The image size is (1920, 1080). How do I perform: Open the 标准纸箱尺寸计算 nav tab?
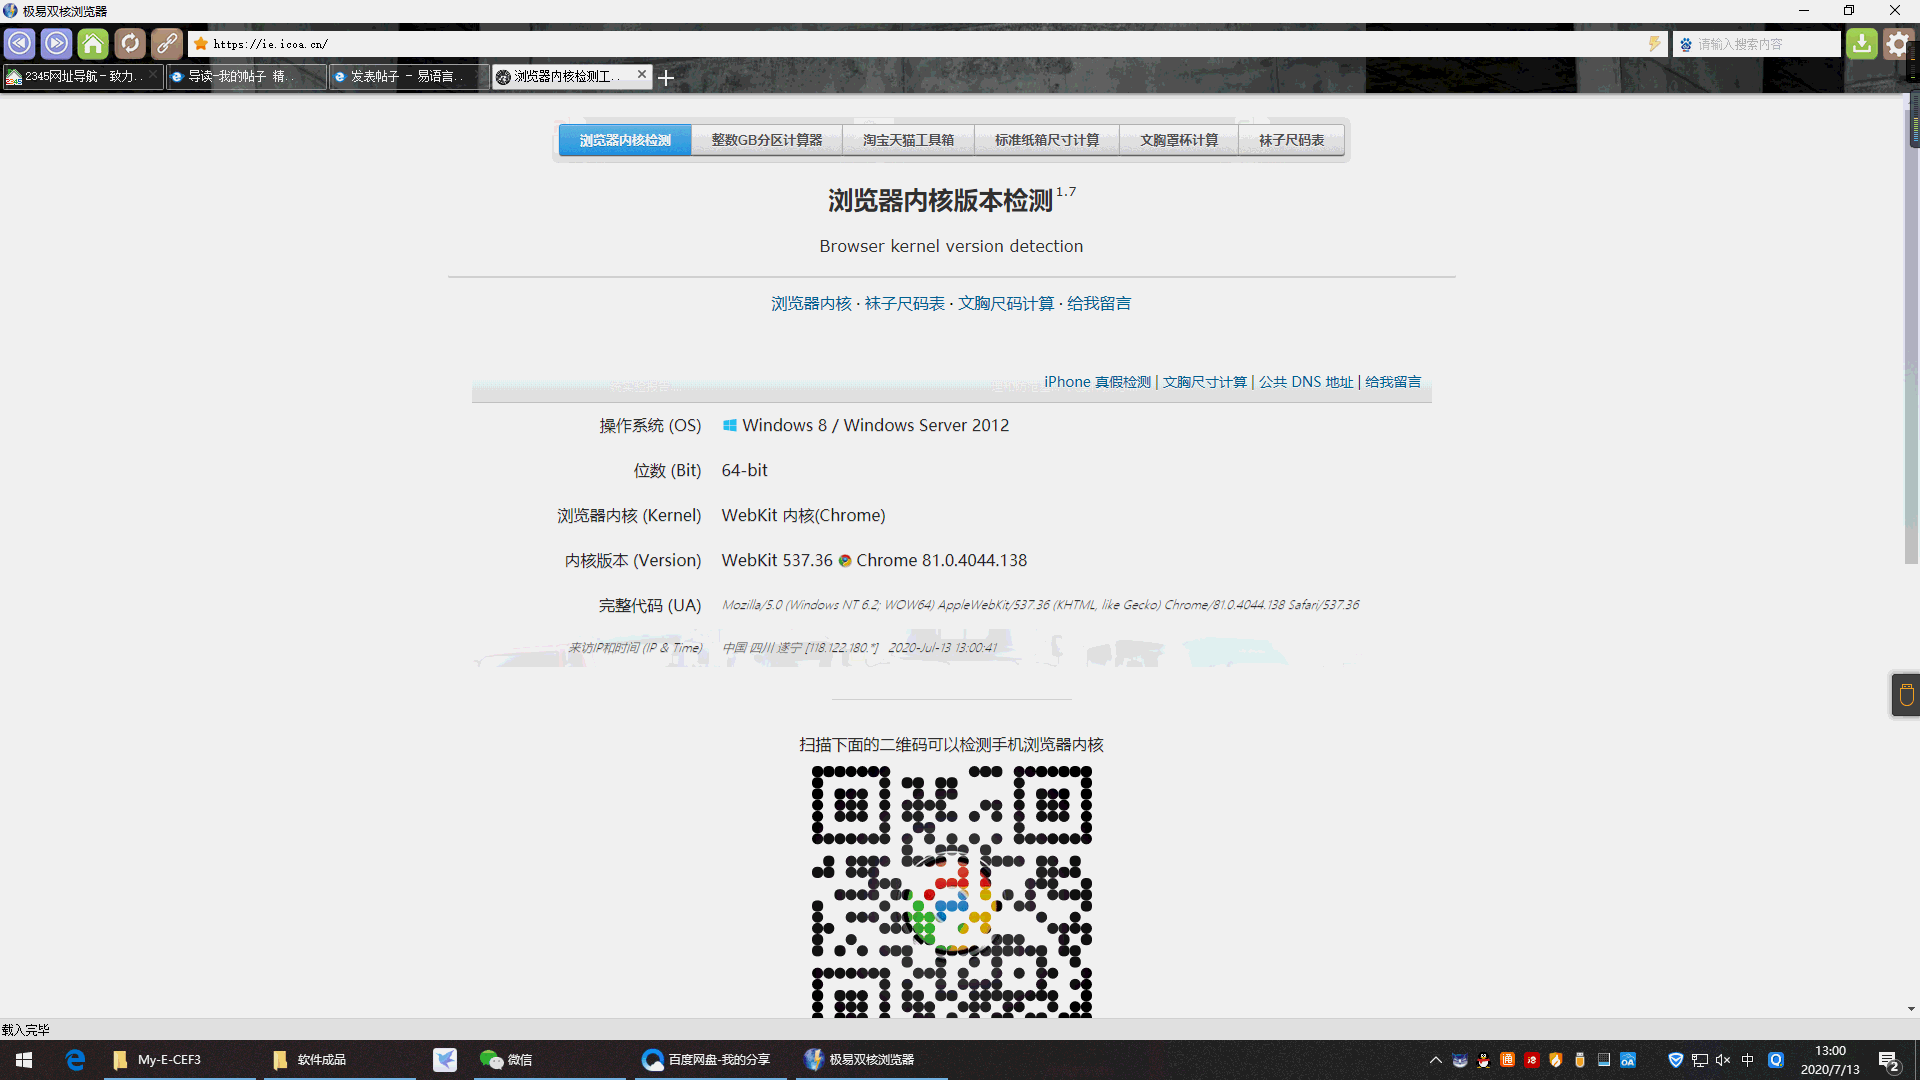pyautogui.click(x=1047, y=140)
